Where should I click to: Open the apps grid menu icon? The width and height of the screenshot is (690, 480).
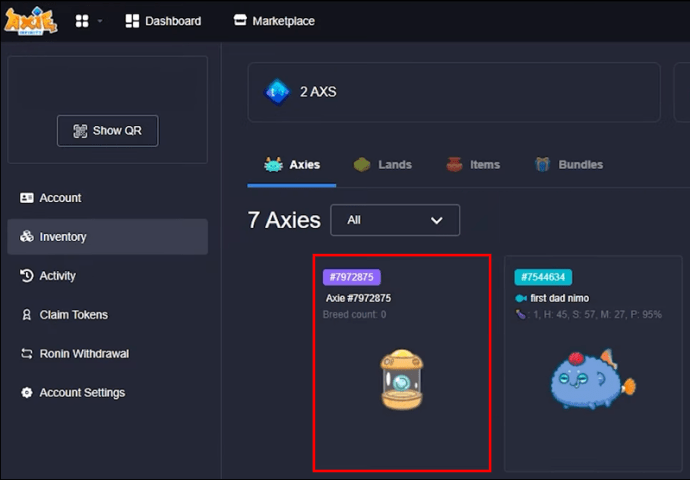[82, 21]
